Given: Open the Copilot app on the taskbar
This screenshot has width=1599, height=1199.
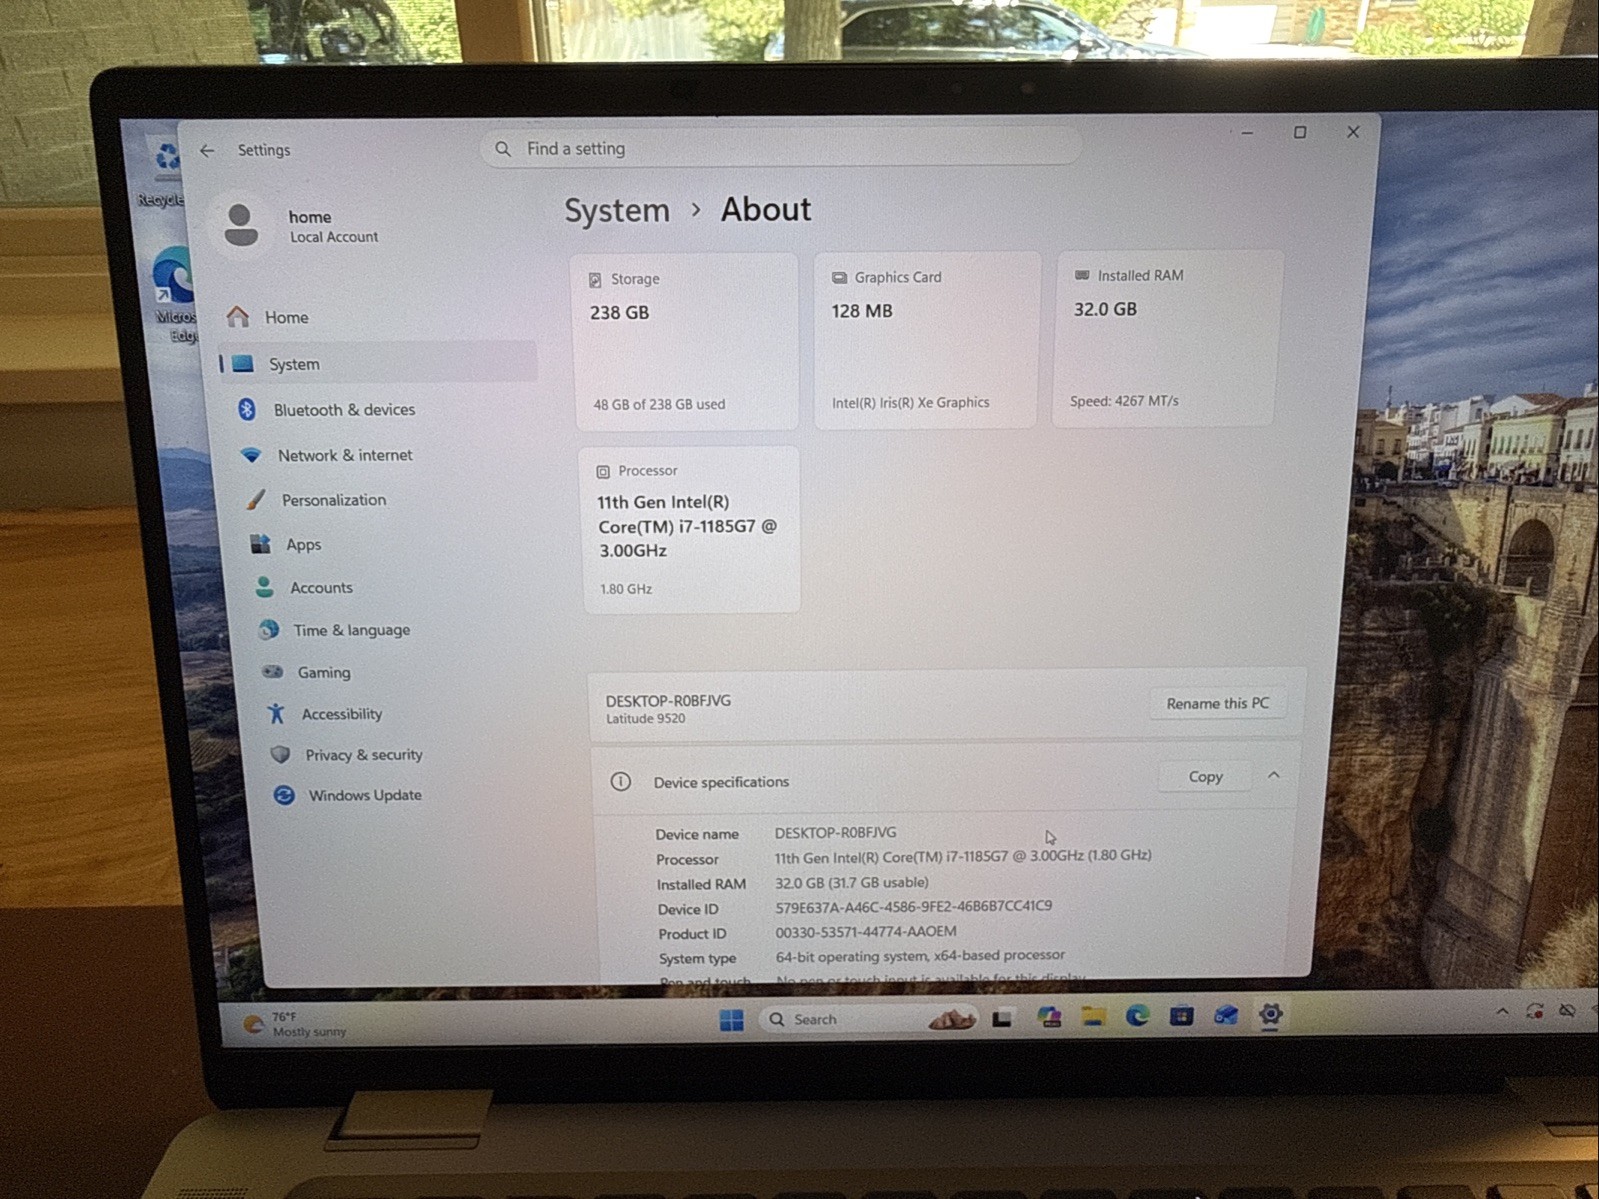Looking at the screenshot, I should pyautogui.click(x=1049, y=1018).
